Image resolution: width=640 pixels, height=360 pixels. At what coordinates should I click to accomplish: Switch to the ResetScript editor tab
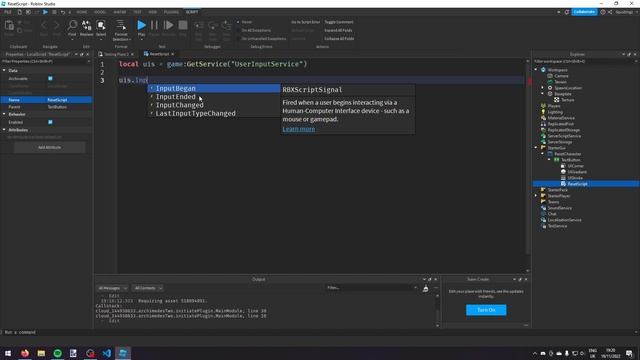[x=159, y=54]
